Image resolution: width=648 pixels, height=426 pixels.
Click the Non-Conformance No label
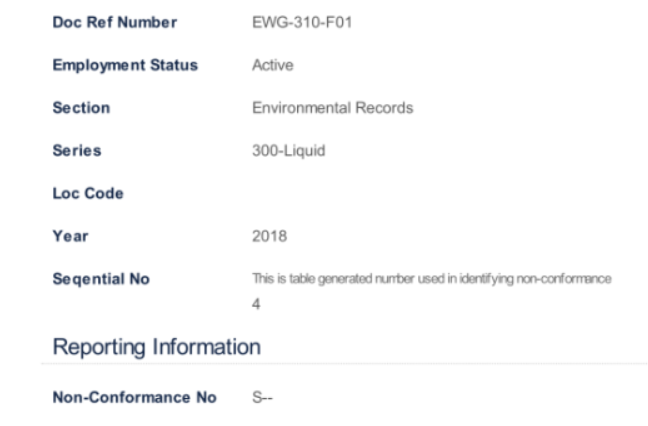(134, 398)
